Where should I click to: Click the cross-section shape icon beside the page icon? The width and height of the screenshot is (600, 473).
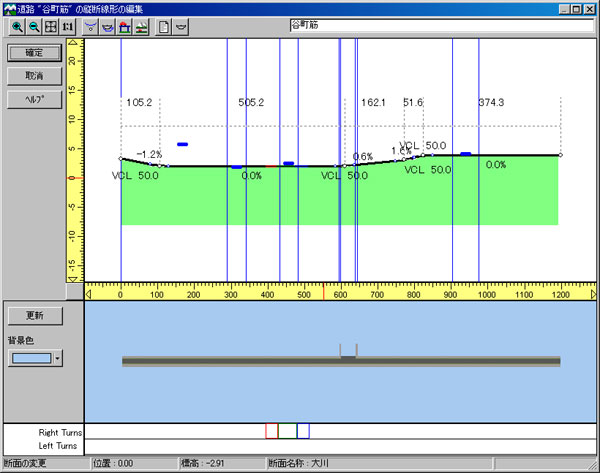pyautogui.click(x=181, y=27)
